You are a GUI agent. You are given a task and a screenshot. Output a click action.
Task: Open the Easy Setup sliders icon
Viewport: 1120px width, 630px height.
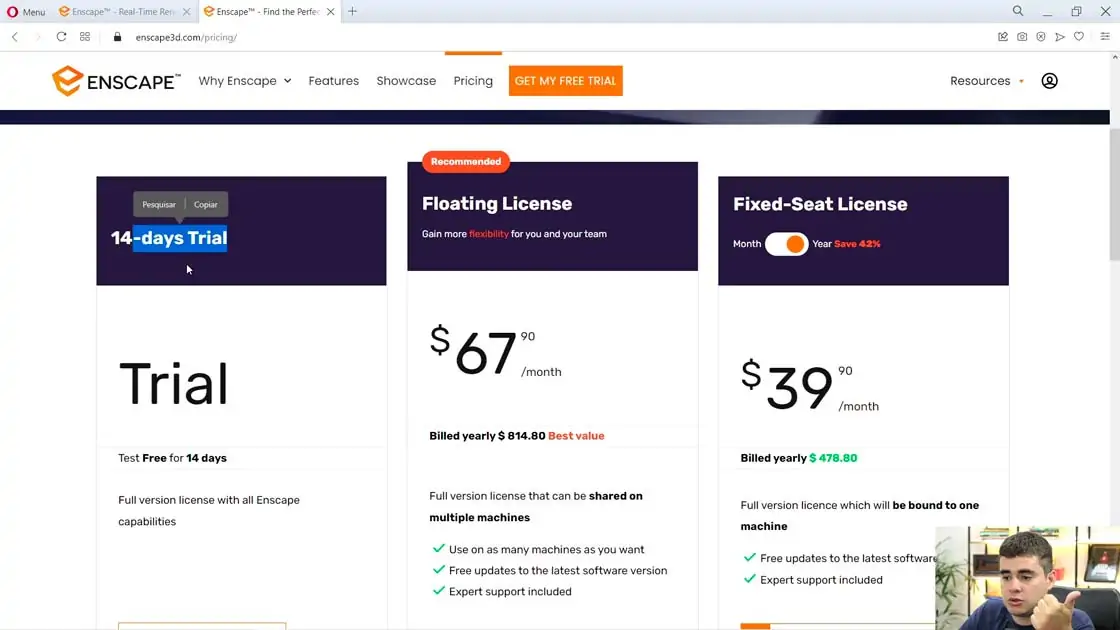click(x=1105, y=36)
